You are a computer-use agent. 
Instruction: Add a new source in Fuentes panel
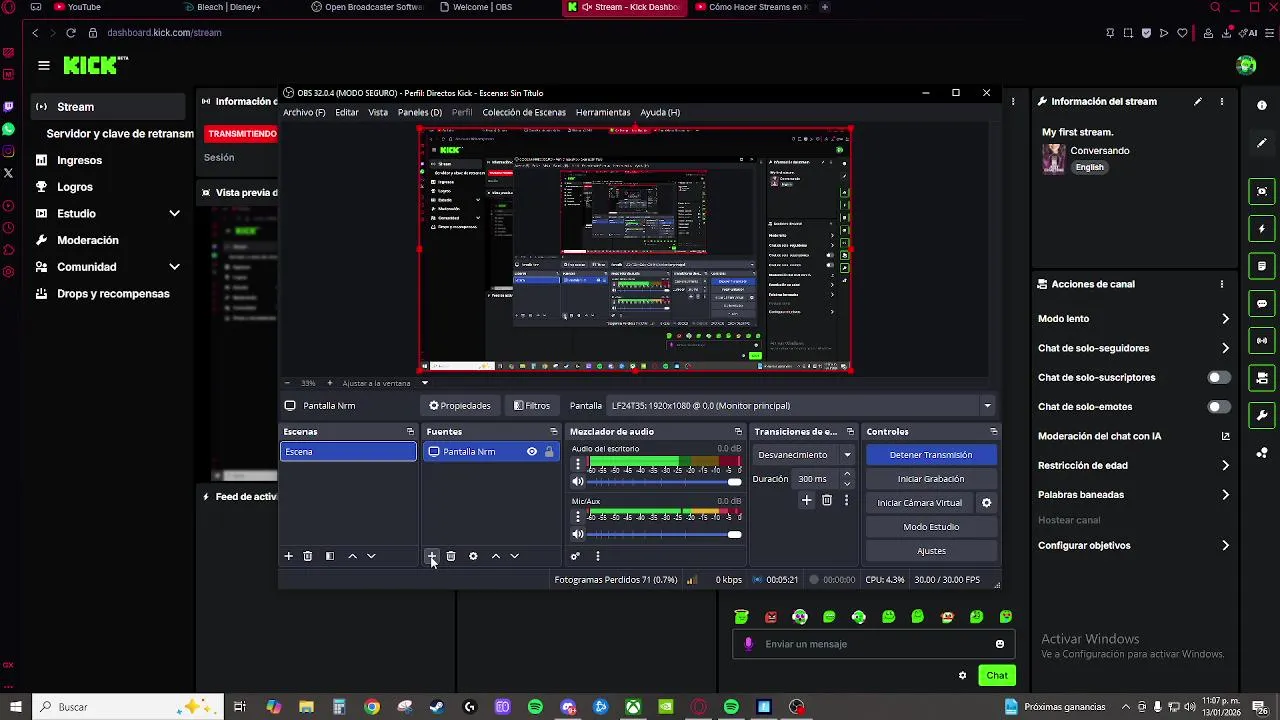click(432, 556)
